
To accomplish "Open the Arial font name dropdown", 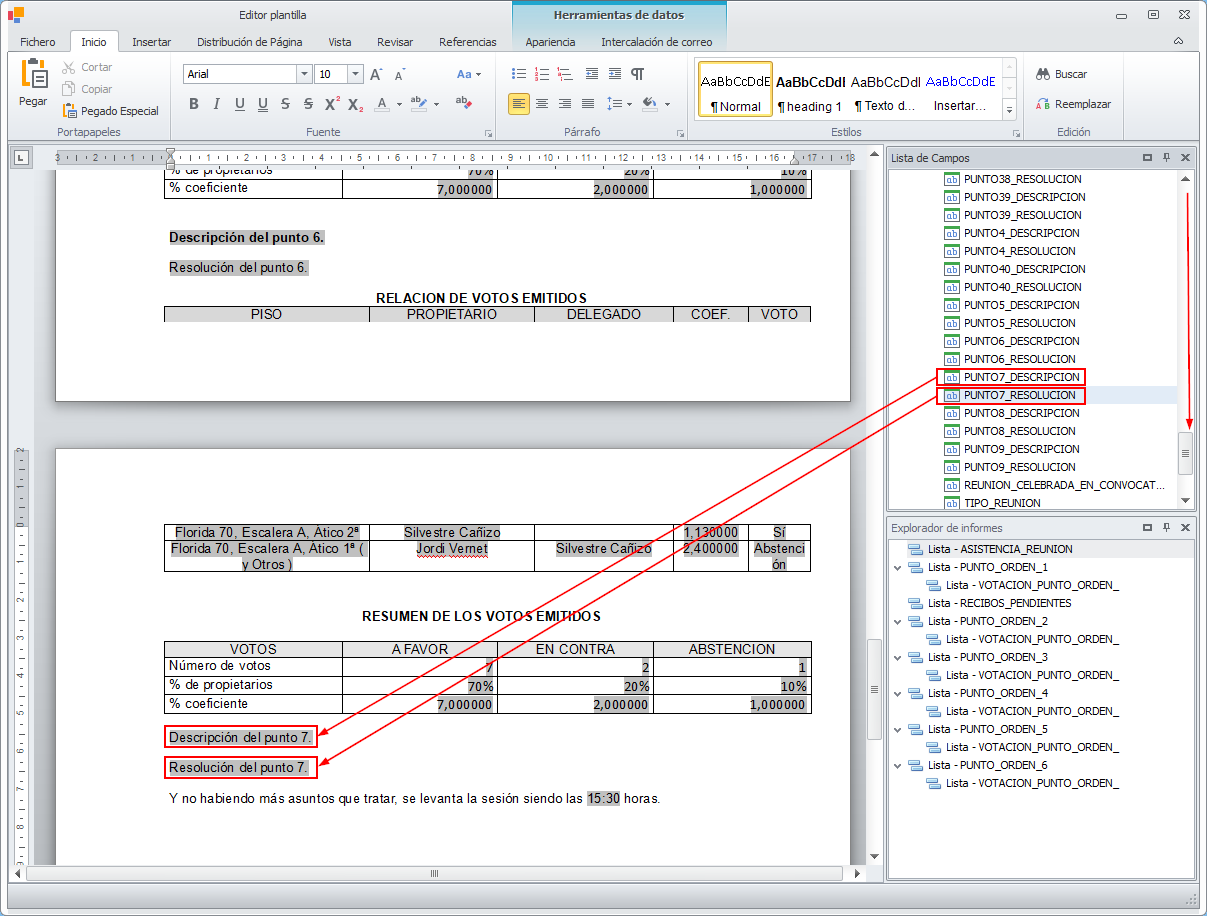I will click(304, 75).
